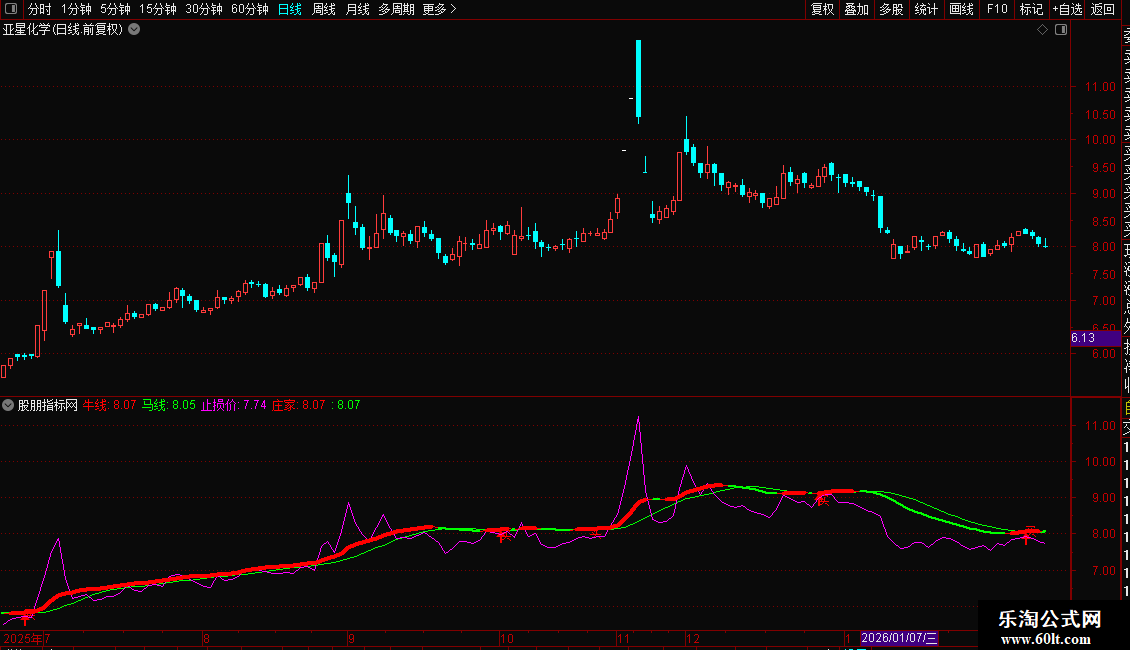1130x650 pixels.
Task: Open F10 company information
Action: (997, 9)
